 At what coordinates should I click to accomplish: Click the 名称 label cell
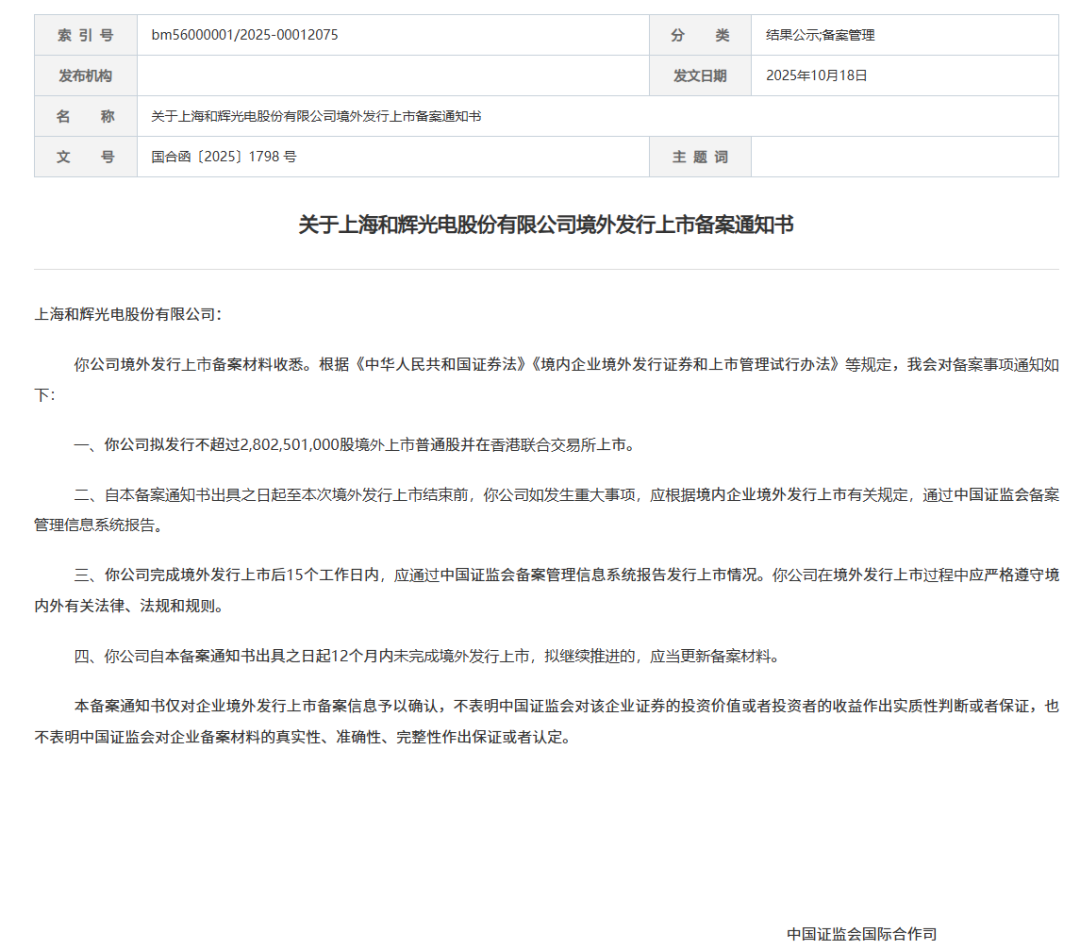coord(86,116)
